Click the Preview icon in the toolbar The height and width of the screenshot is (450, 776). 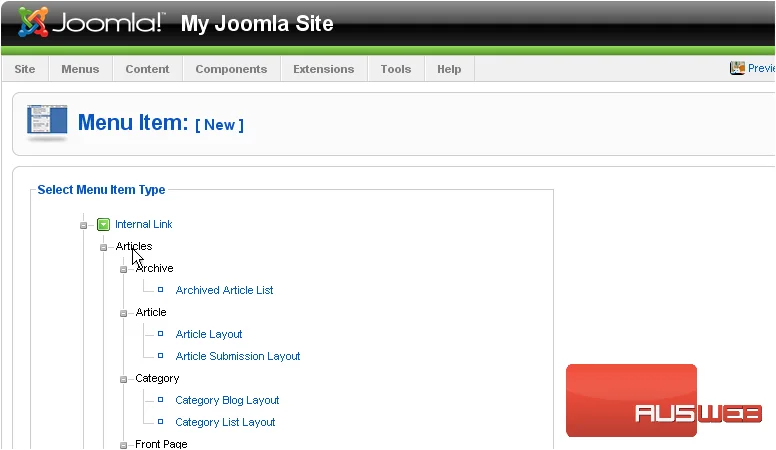(737, 68)
